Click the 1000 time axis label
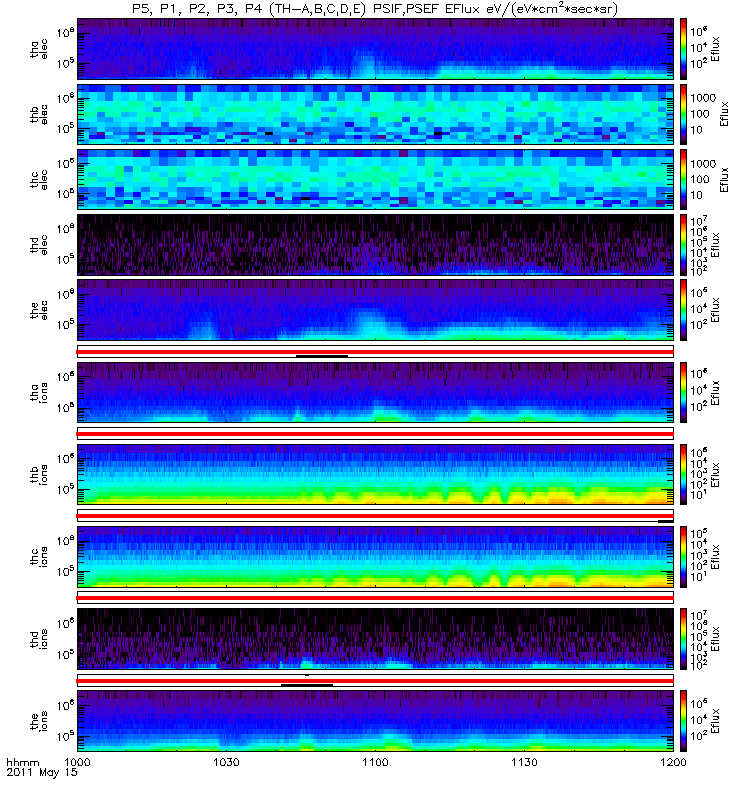Viewport: 750px width, 800px height. (77, 762)
